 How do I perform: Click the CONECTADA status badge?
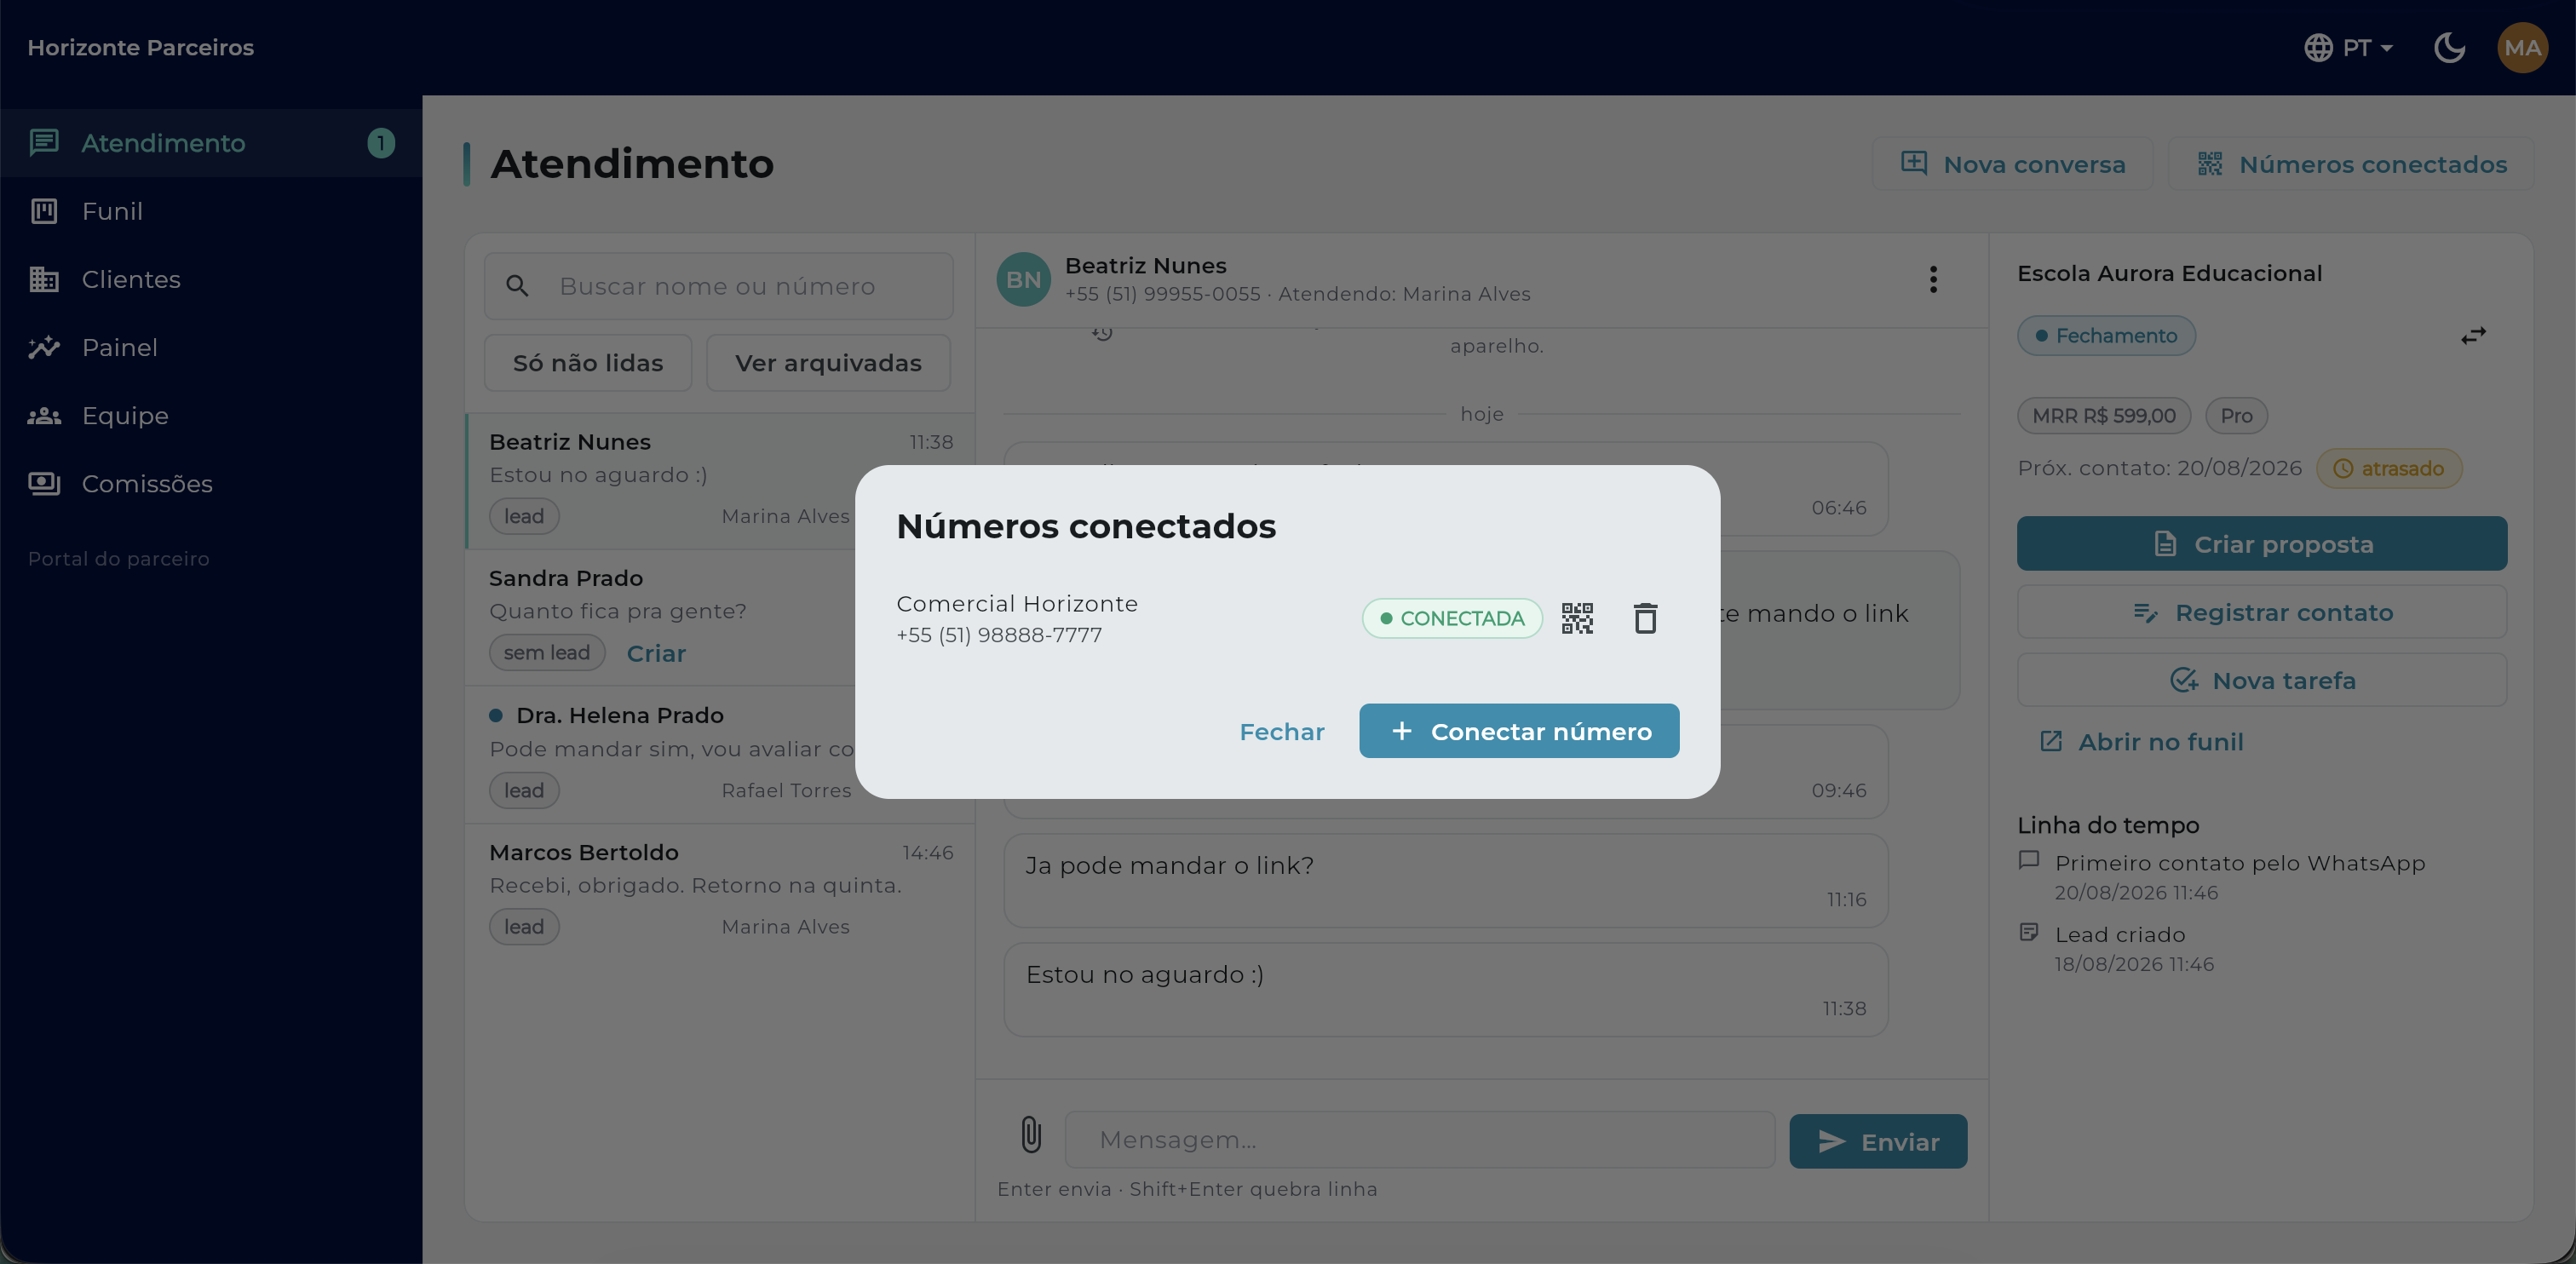pos(1452,618)
